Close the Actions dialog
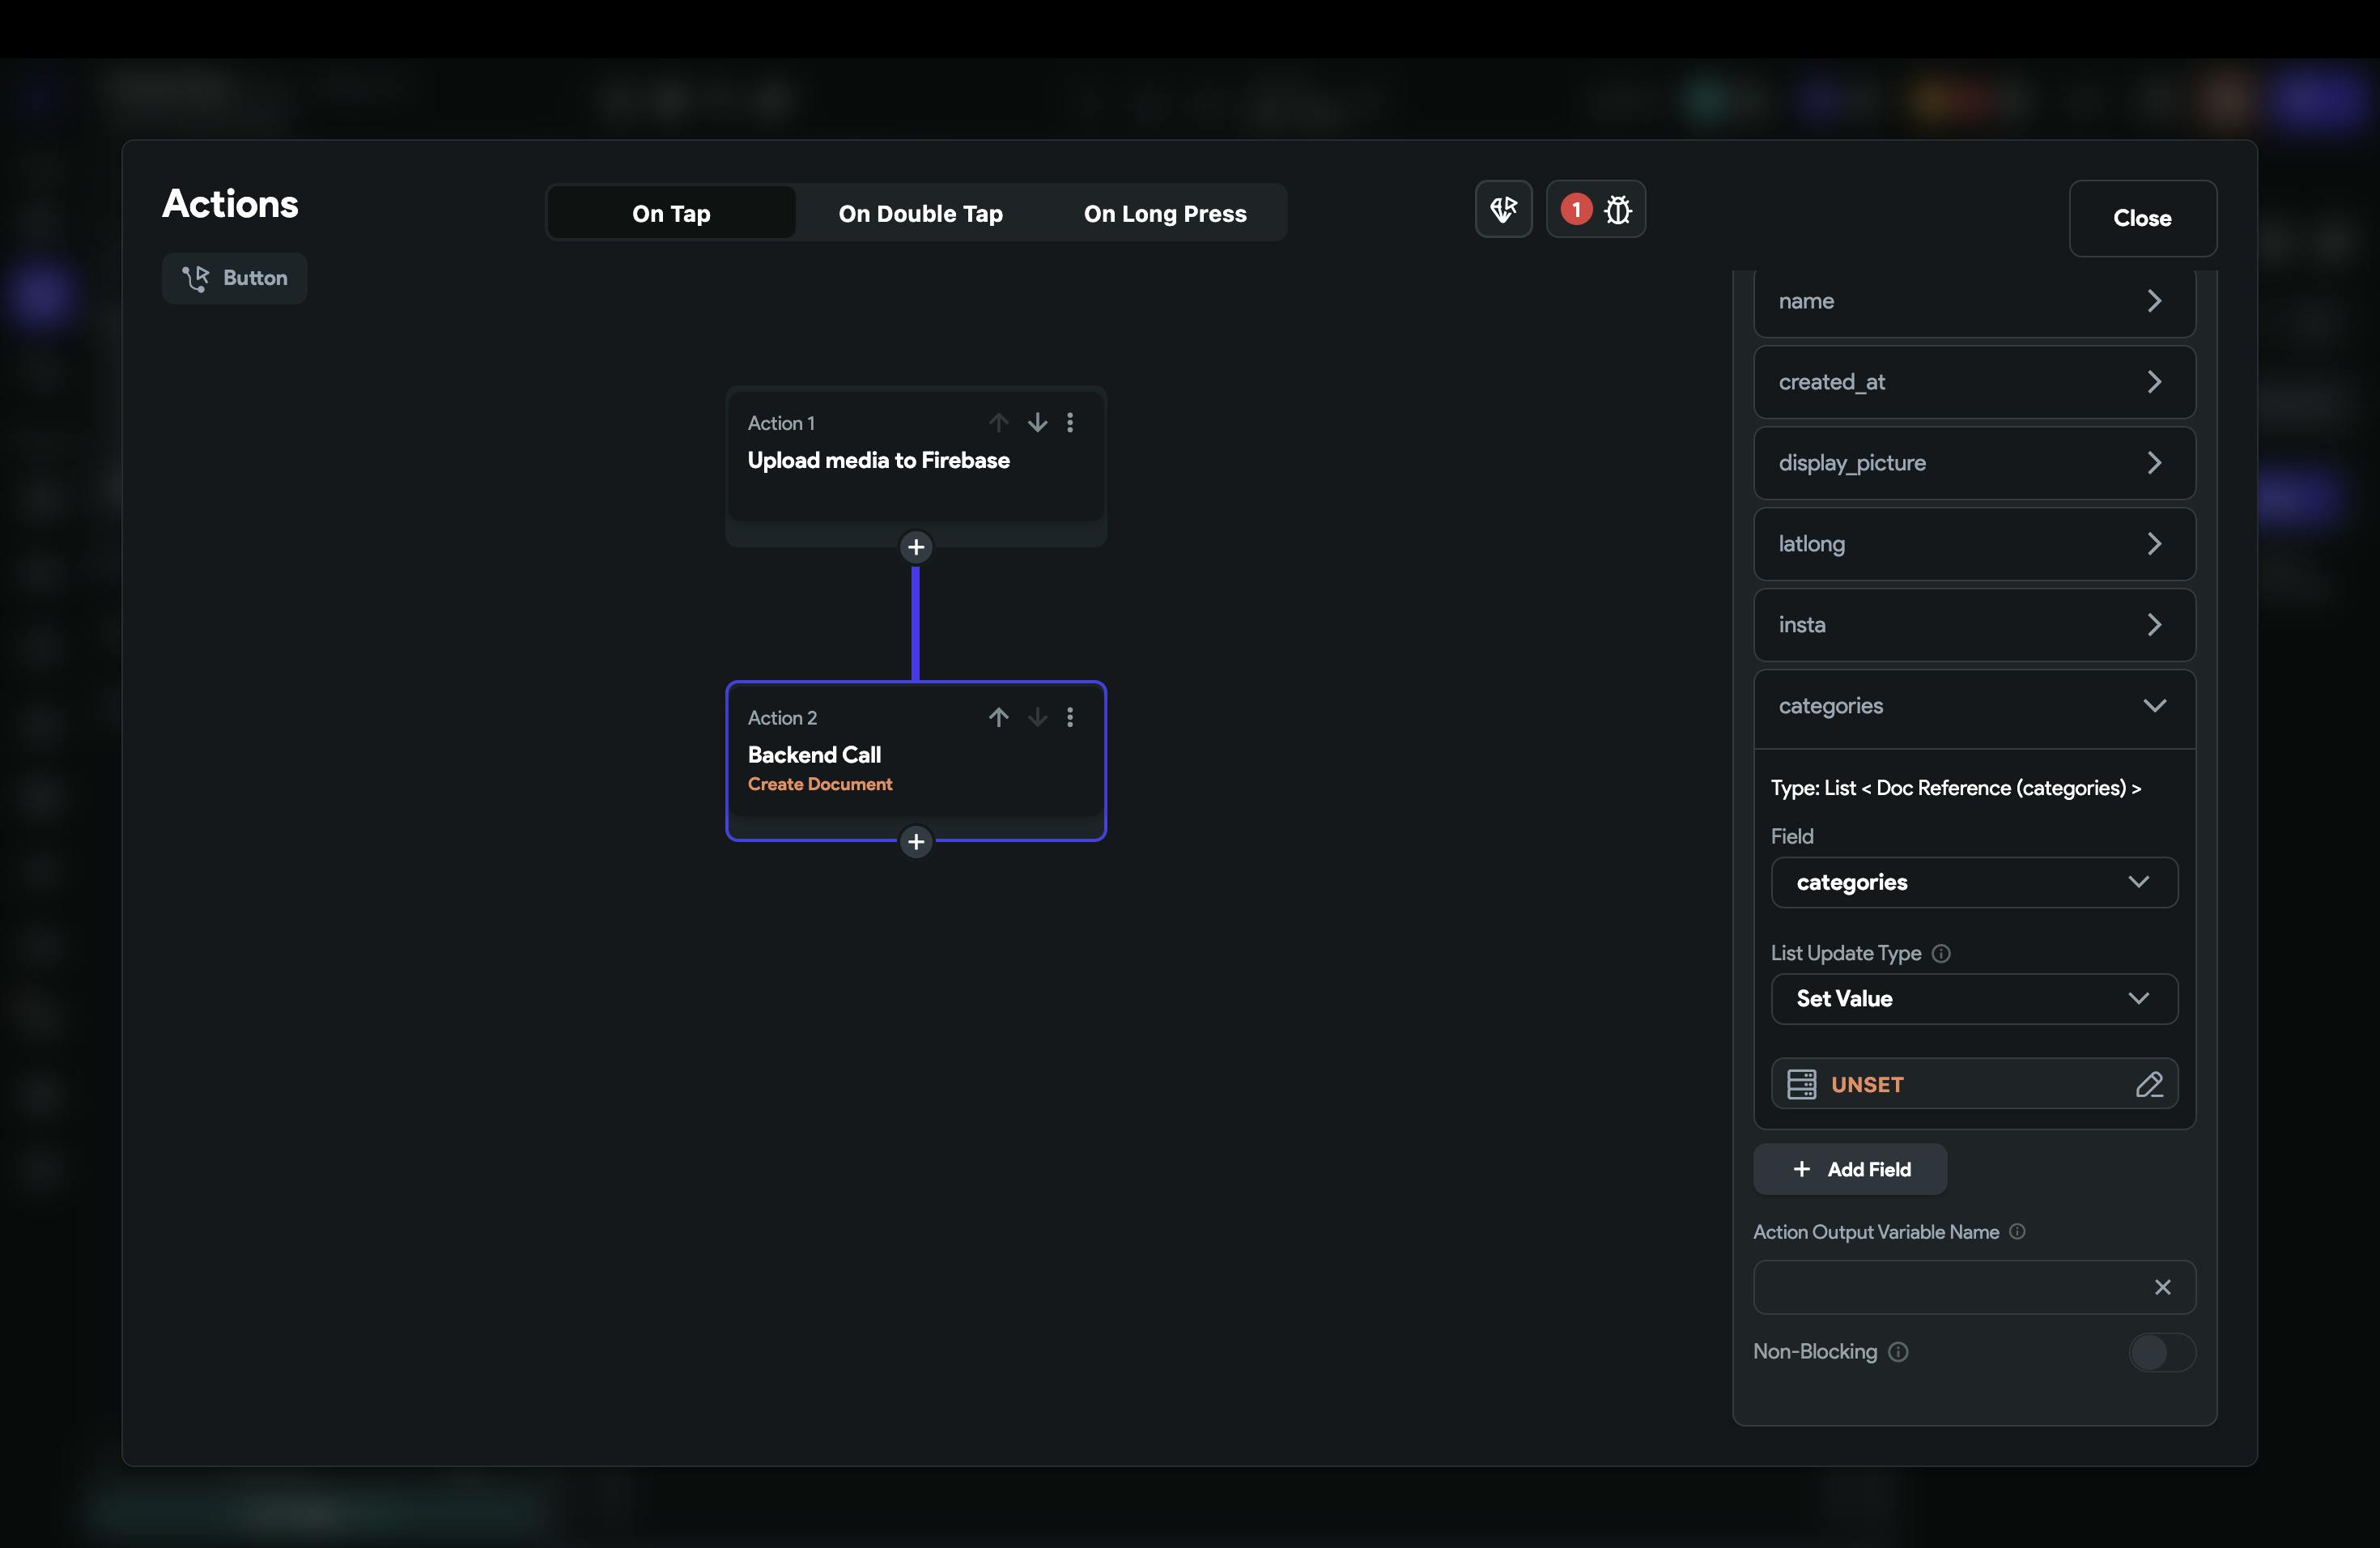This screenshot has height=1548, width=2380. [x=2142, y=218]
